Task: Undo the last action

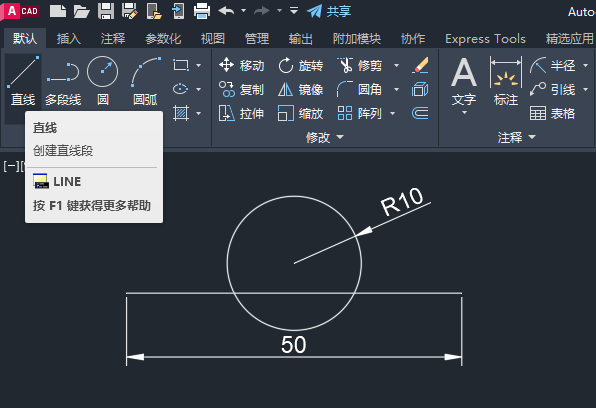Action: (x=227, y=11)
